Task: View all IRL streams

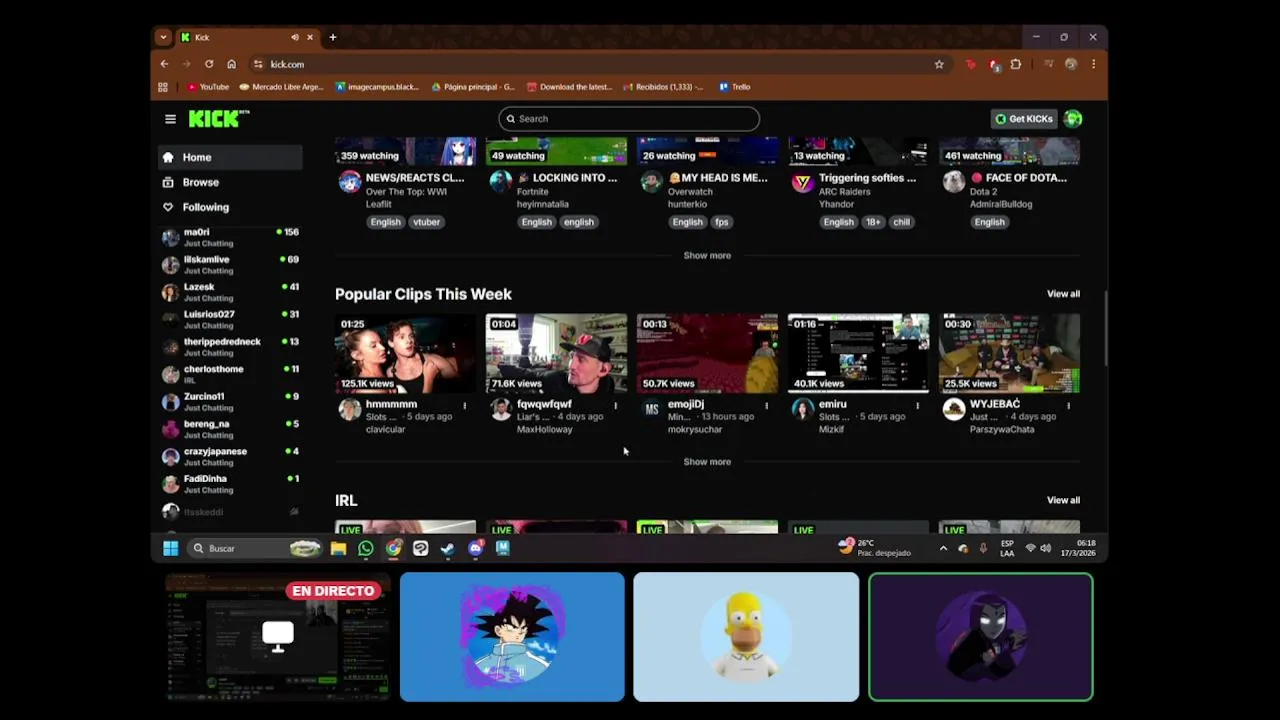Action: point(1063,500)
